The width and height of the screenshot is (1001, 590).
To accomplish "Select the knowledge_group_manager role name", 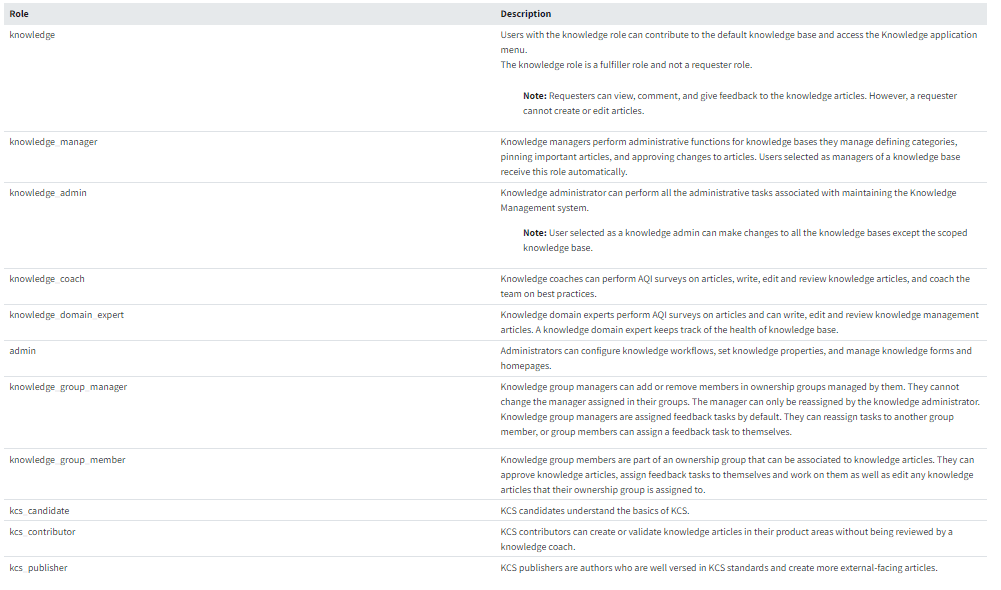I will pyautogui.click(x=68, y=387).
